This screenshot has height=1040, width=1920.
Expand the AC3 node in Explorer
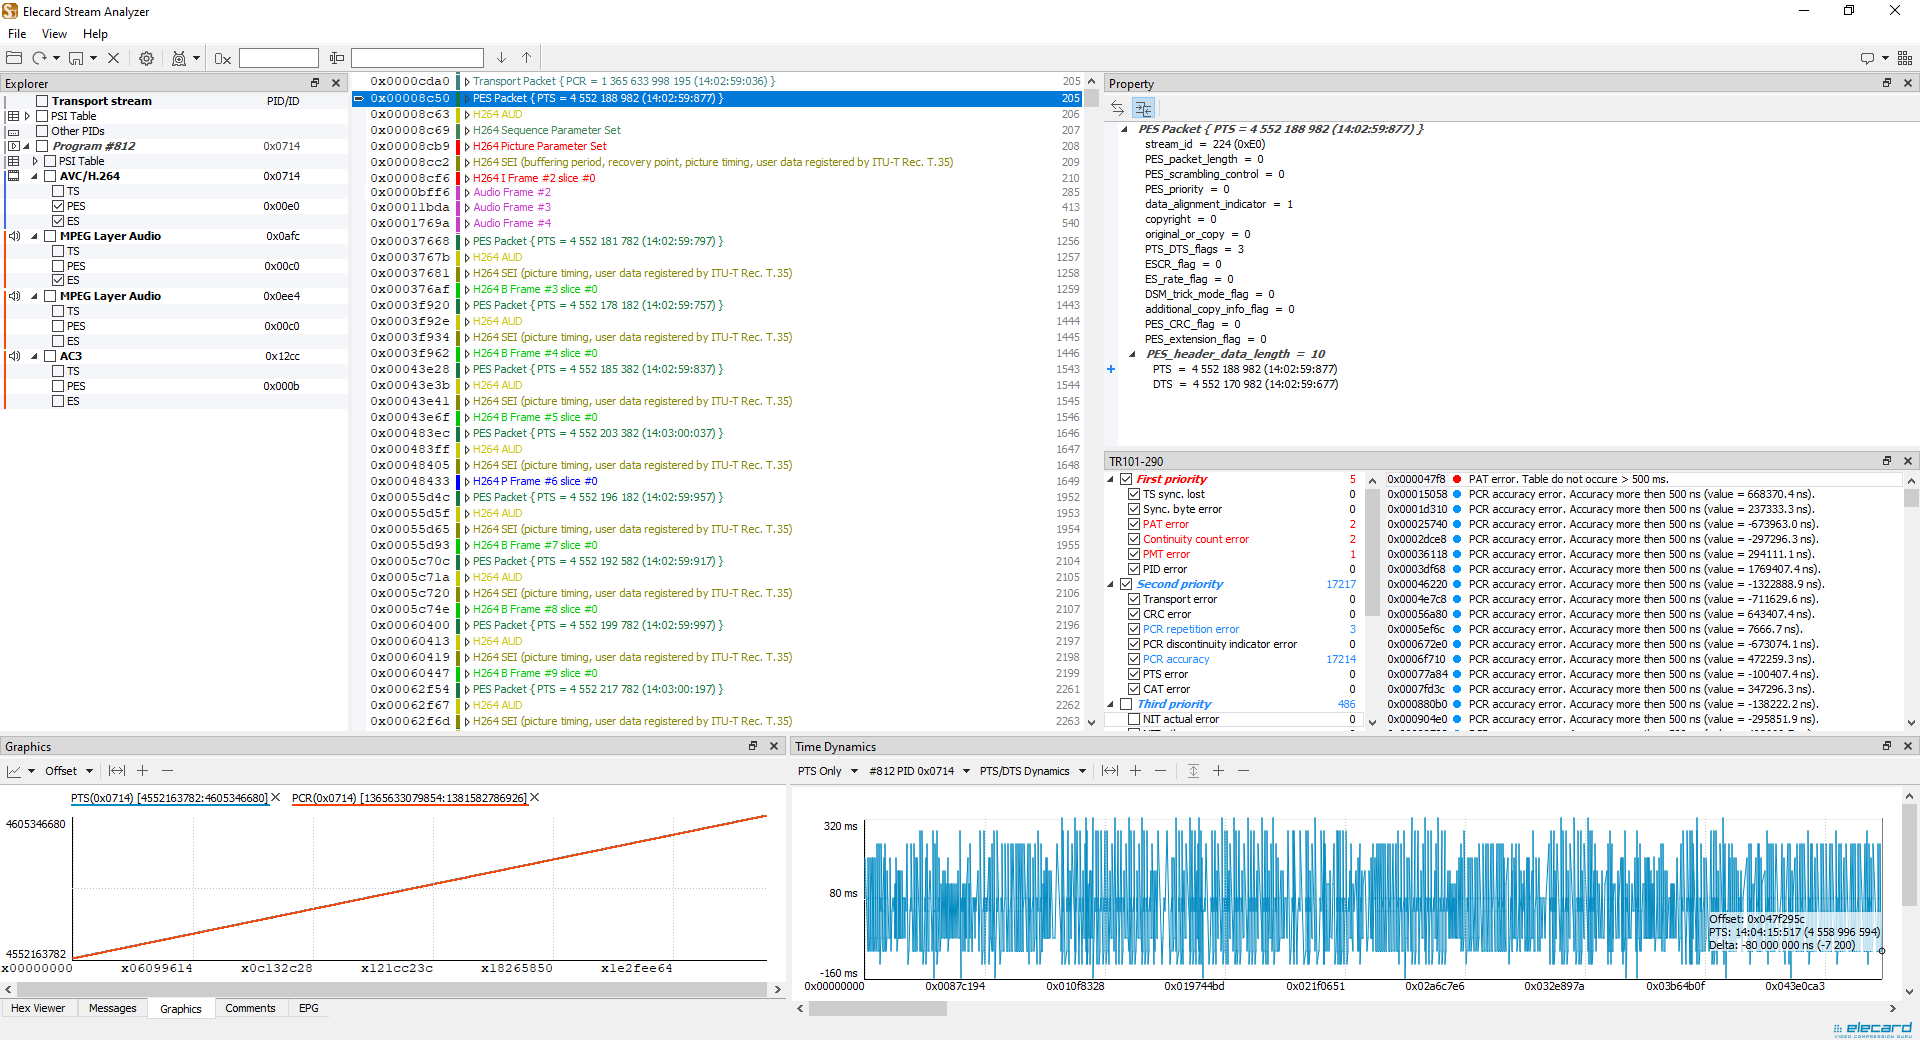click(33, 355)
